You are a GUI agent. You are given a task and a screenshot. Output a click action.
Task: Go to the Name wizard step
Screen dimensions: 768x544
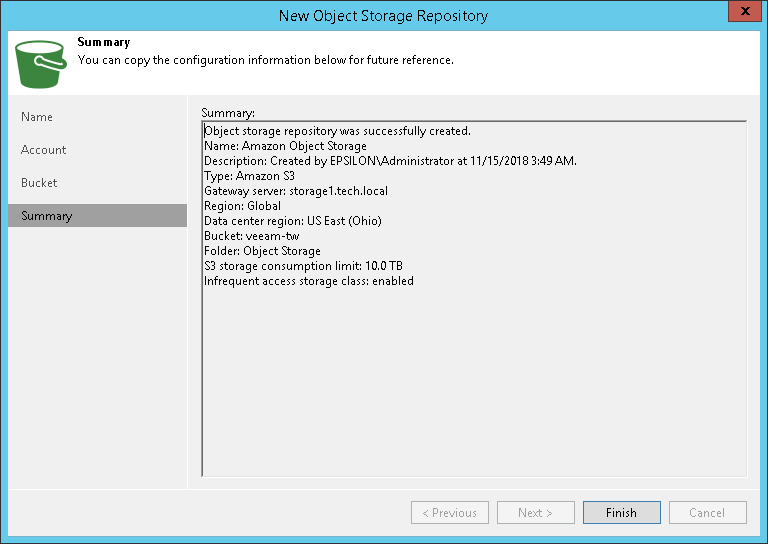pyautogui.click(x=37, y=117)
